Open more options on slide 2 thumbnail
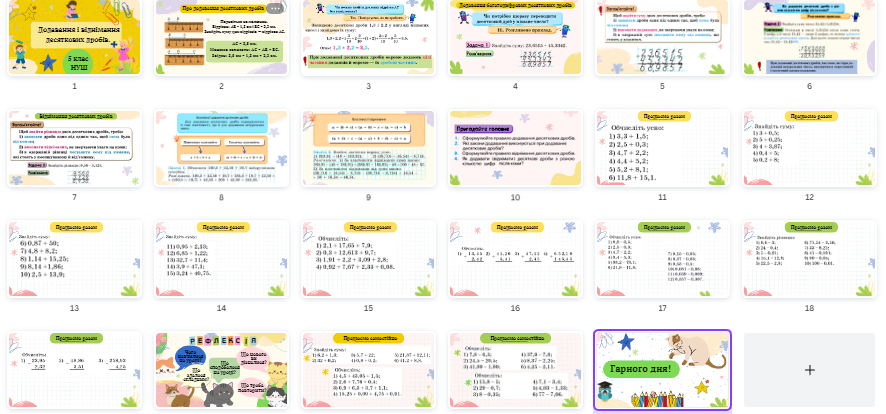The height and width of the screenshot is (414, 886). [x=275, y=8]
